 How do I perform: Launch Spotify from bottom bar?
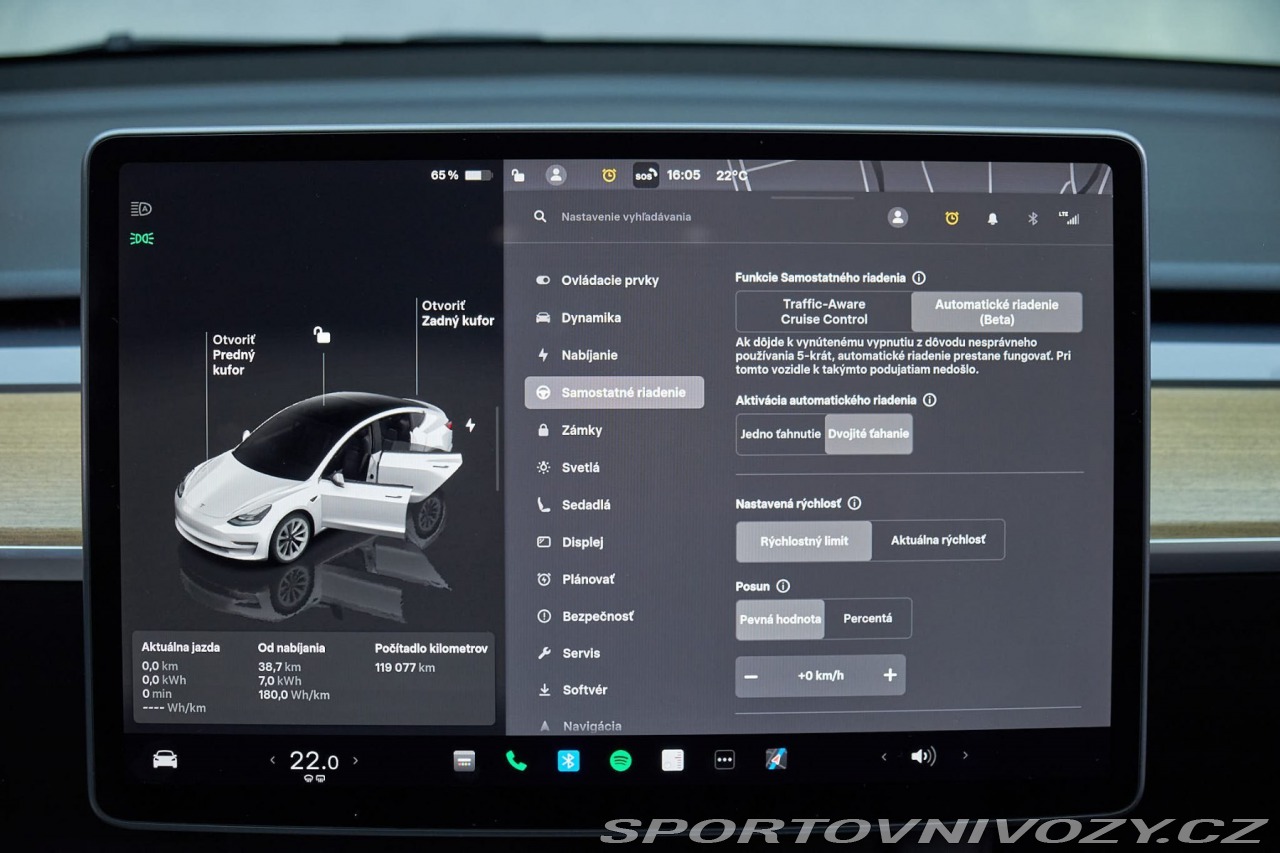click(x=620, y=760)
